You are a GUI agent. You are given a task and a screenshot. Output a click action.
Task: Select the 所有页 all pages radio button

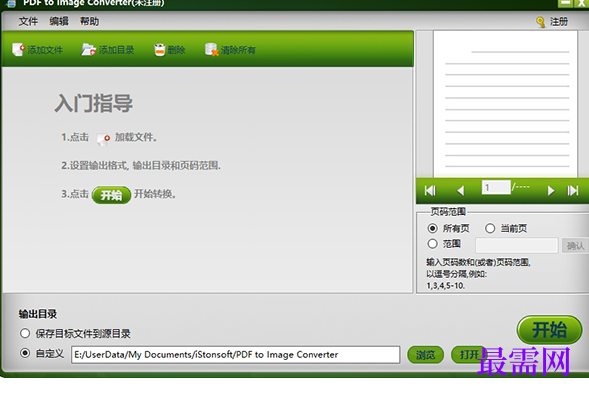[432, 228]
